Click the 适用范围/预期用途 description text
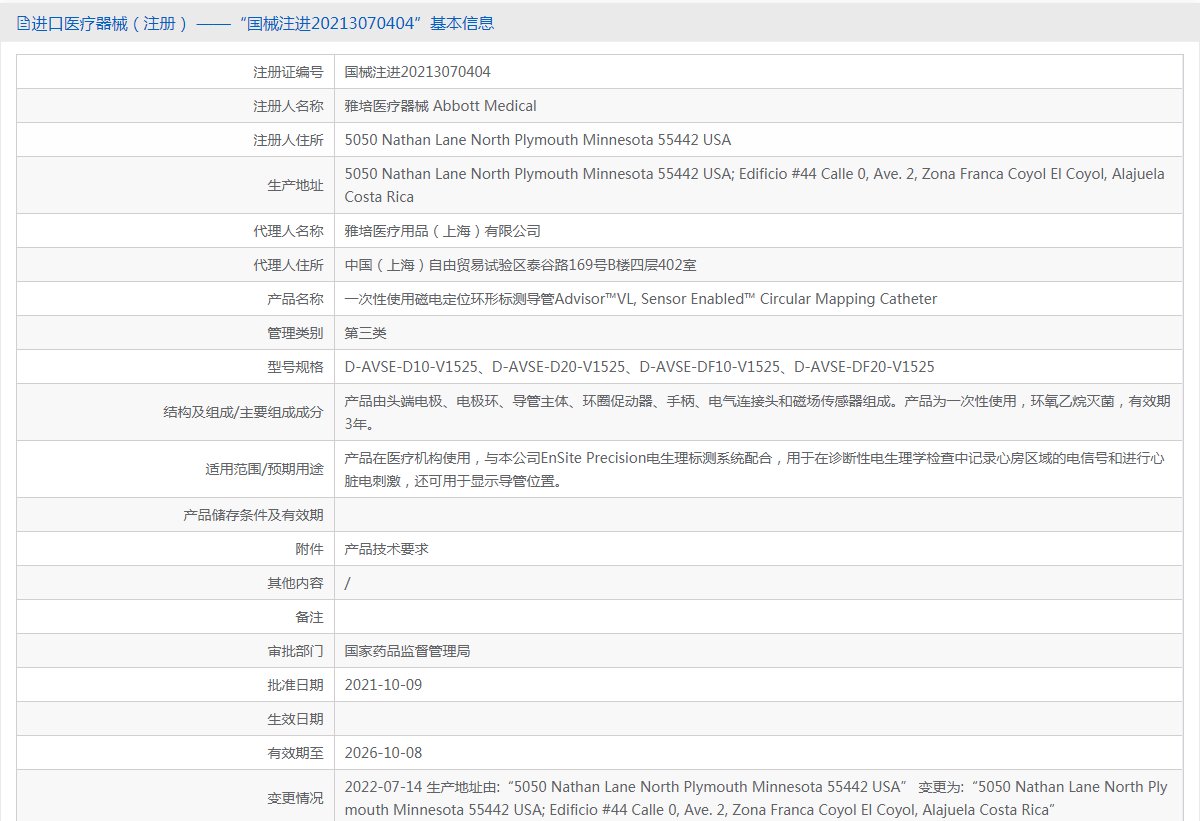 pos(756,469)
